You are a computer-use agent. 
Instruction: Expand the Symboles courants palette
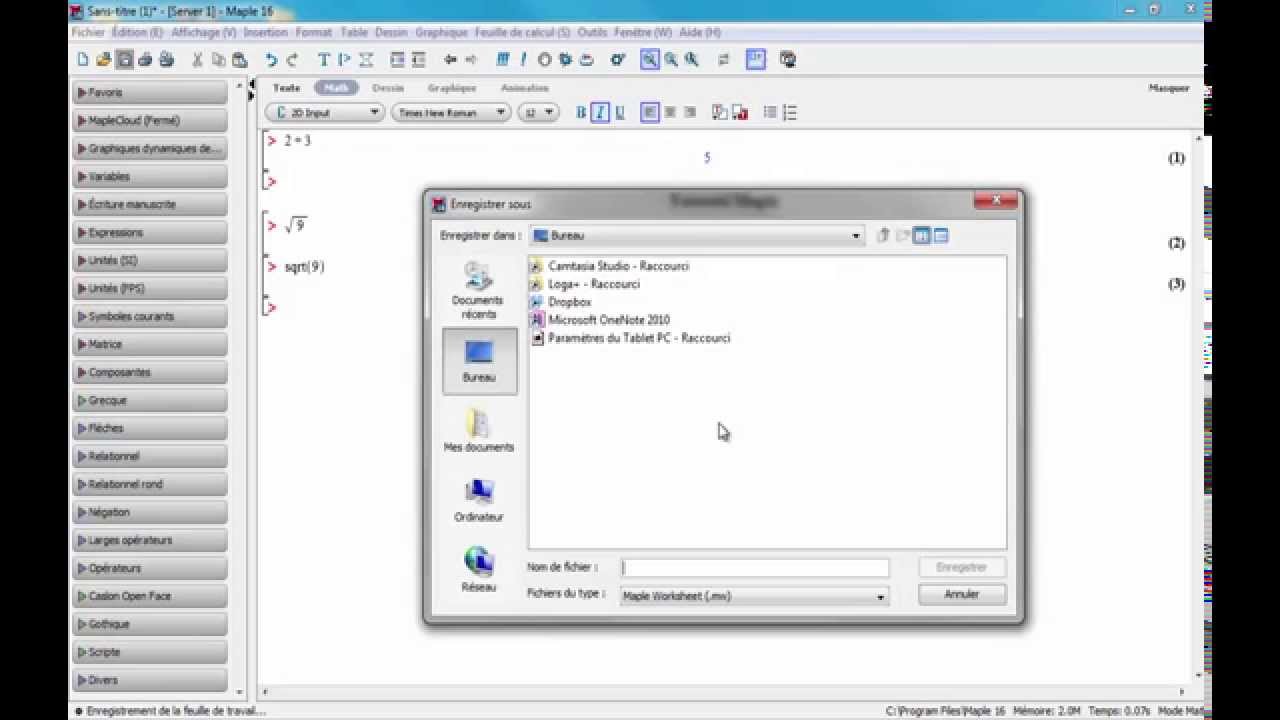(150, 317)
